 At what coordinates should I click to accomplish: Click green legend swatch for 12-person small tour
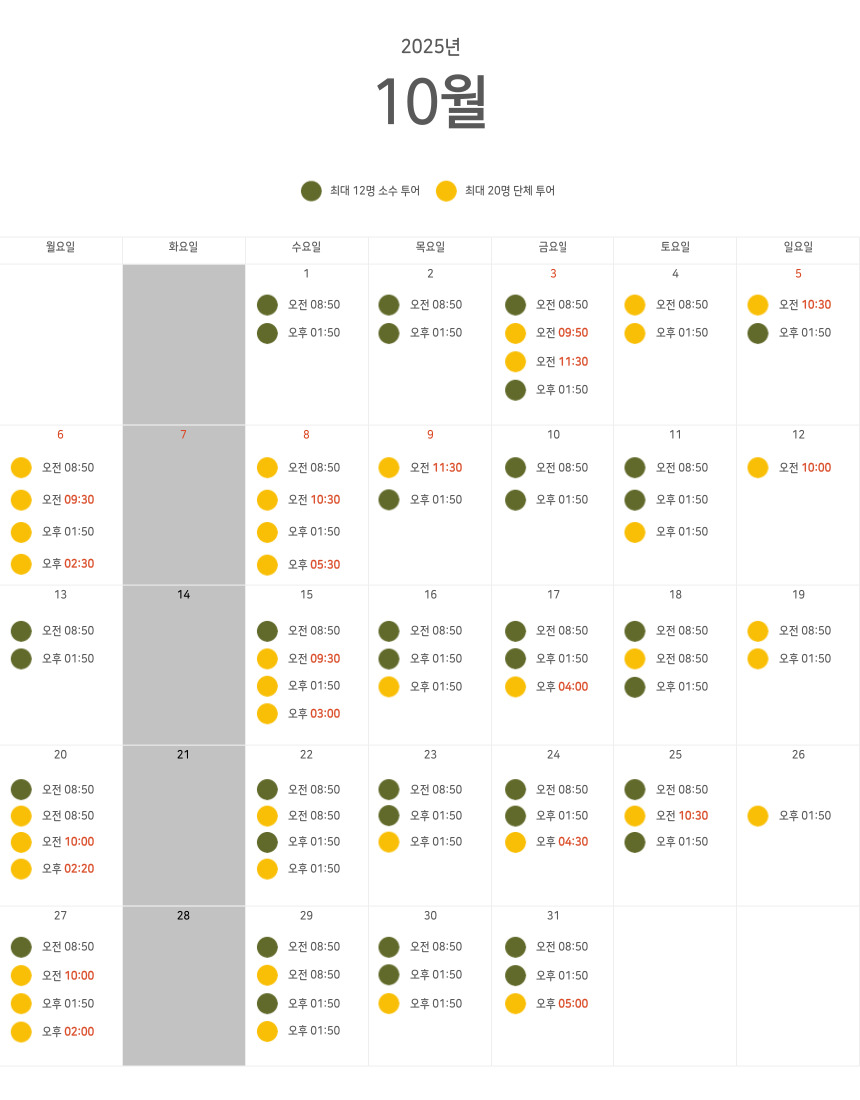click(311, 191)
